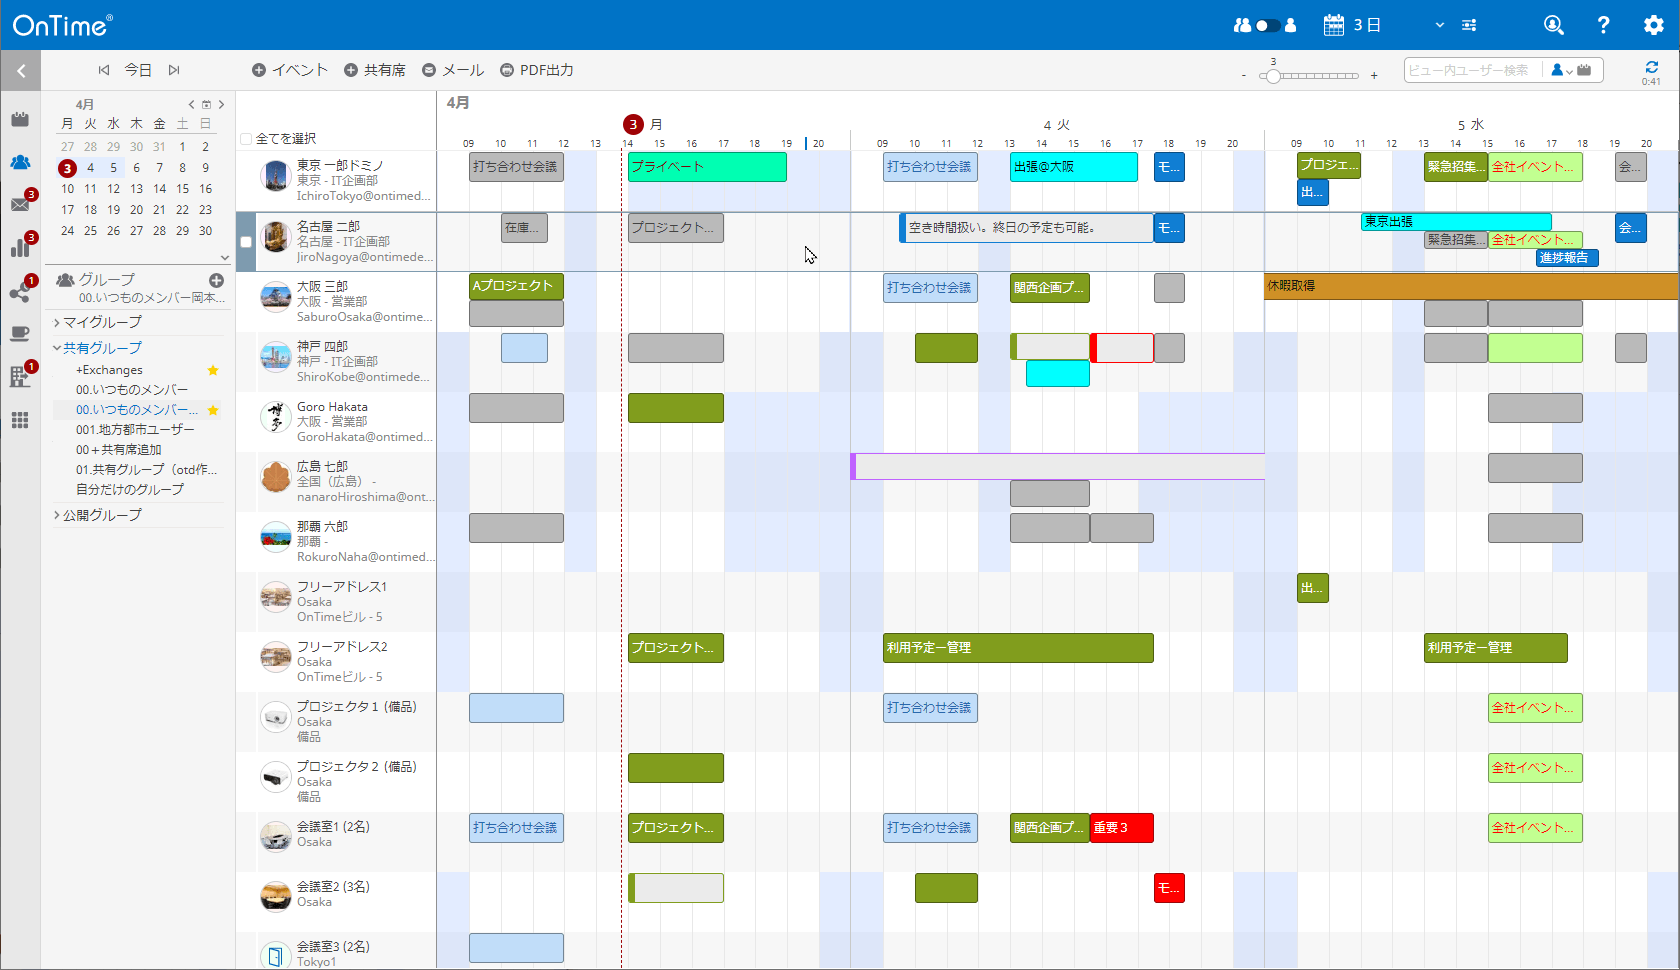
Task: Expand the マイグループ section
Action: click(59, 322)
